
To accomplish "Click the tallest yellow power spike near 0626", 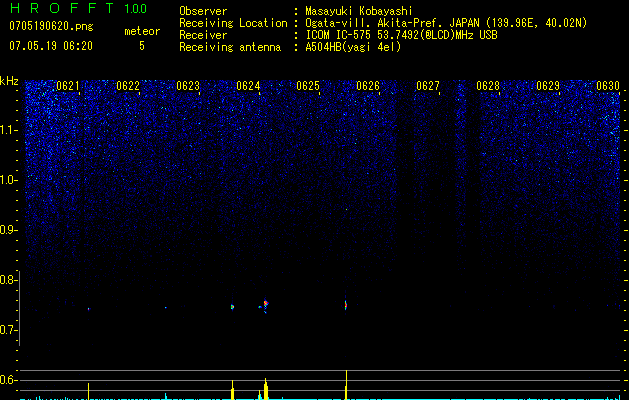I will 346,385.
